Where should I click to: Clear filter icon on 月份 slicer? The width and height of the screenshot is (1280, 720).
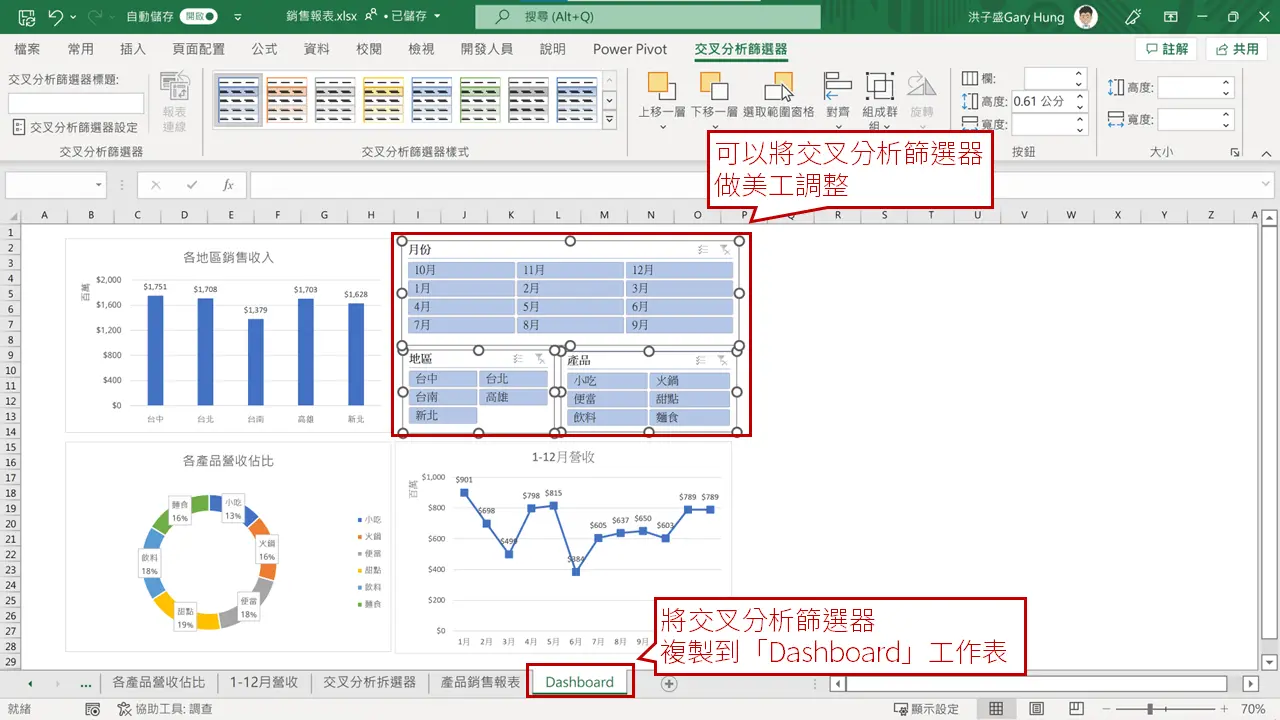point(725,250)
